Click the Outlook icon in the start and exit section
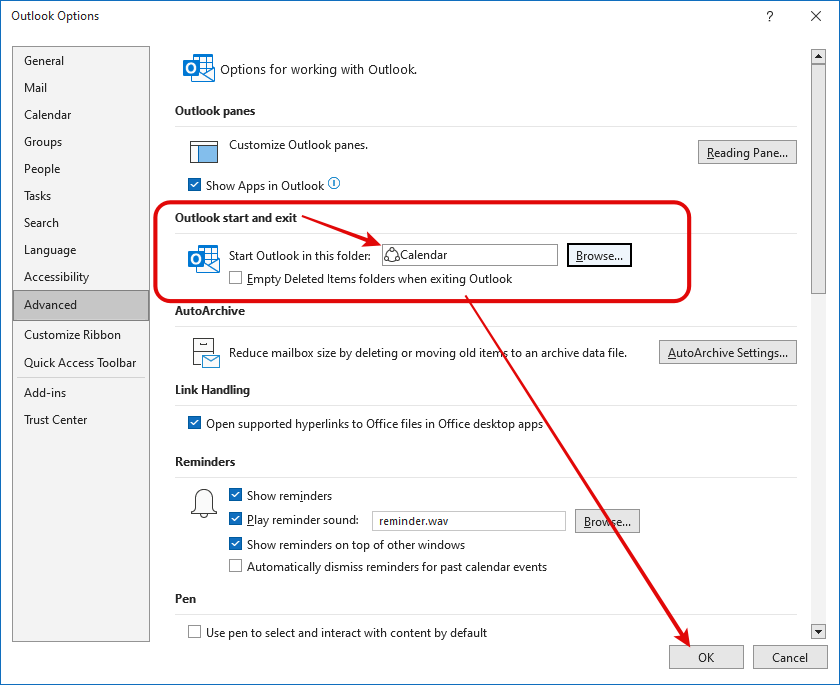 click(x=204, y=259)
